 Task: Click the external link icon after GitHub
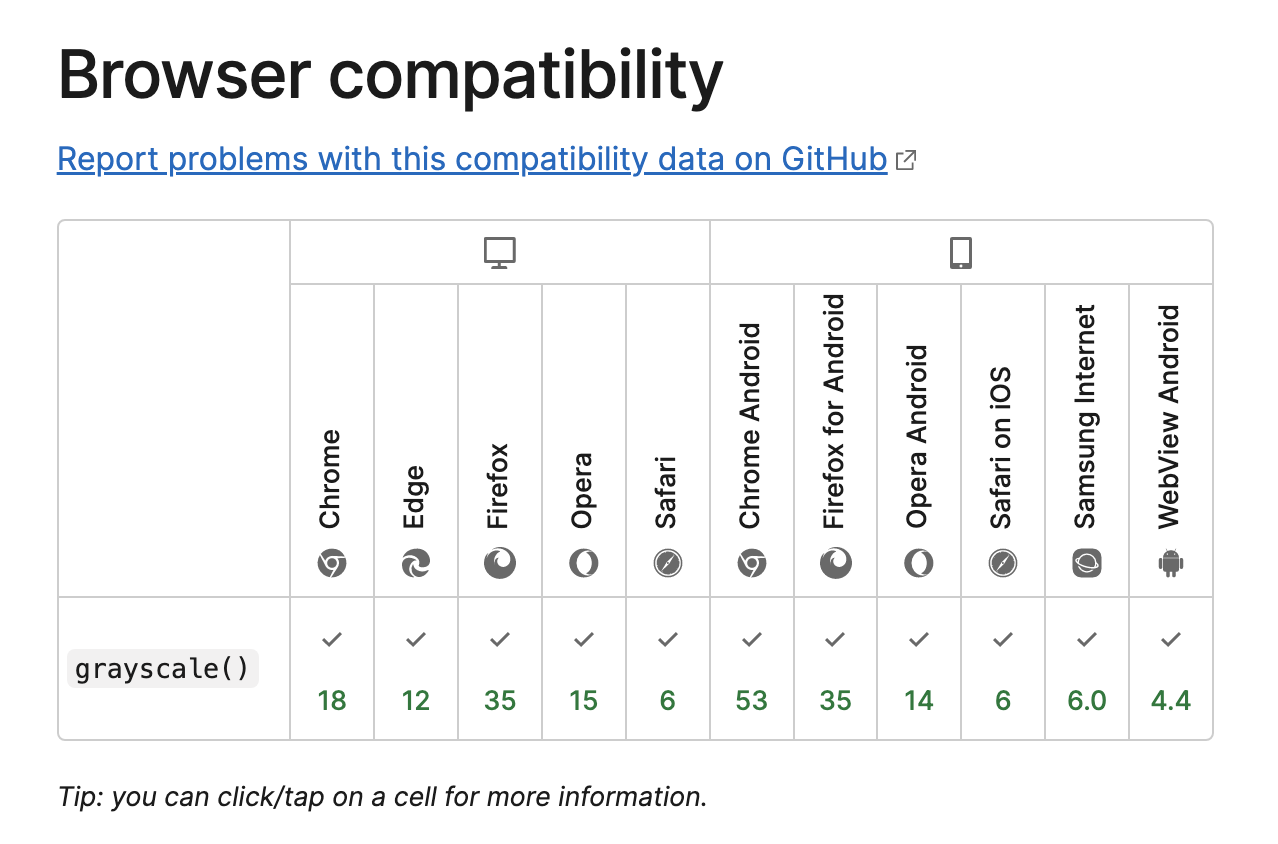pyautogui.click(x=906, y=160)
